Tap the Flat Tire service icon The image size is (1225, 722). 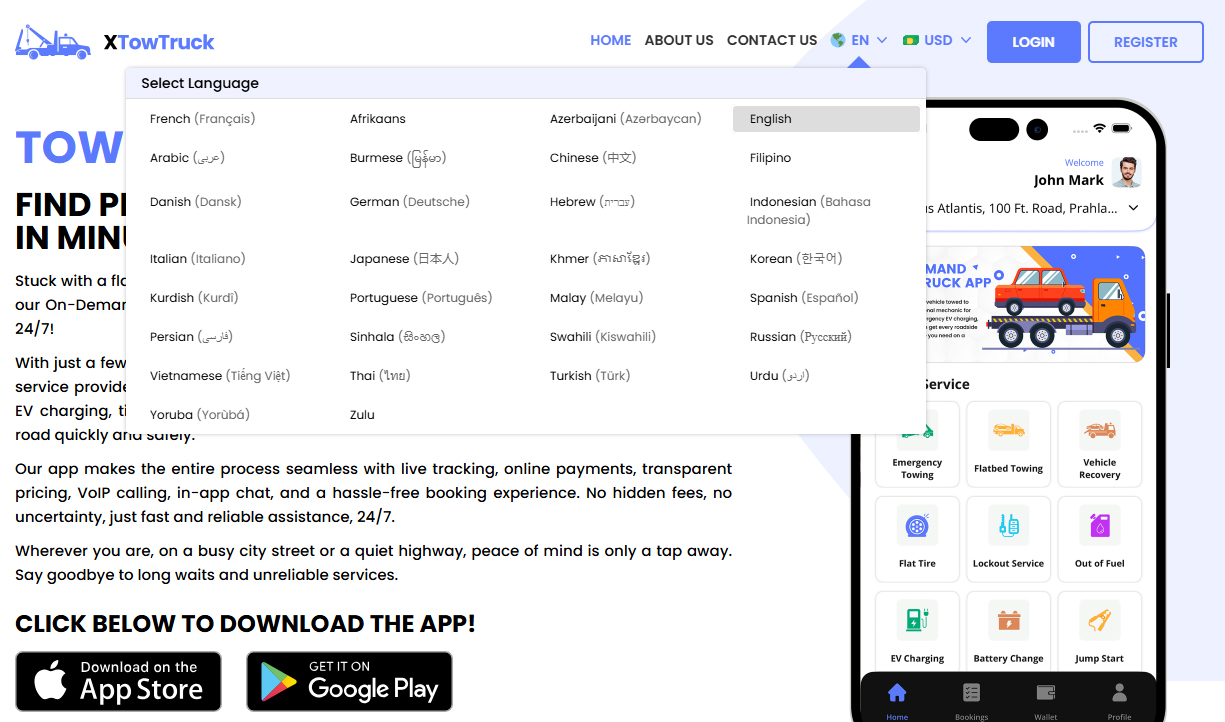(x=916, y=526)
